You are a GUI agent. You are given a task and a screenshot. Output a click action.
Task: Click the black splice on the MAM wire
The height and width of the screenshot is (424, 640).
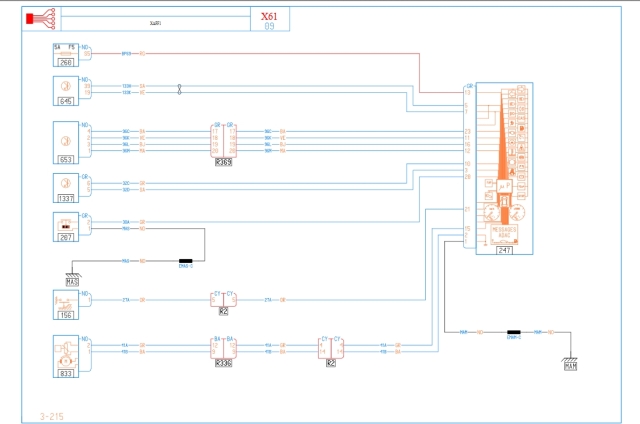click(x=514, y=332)
